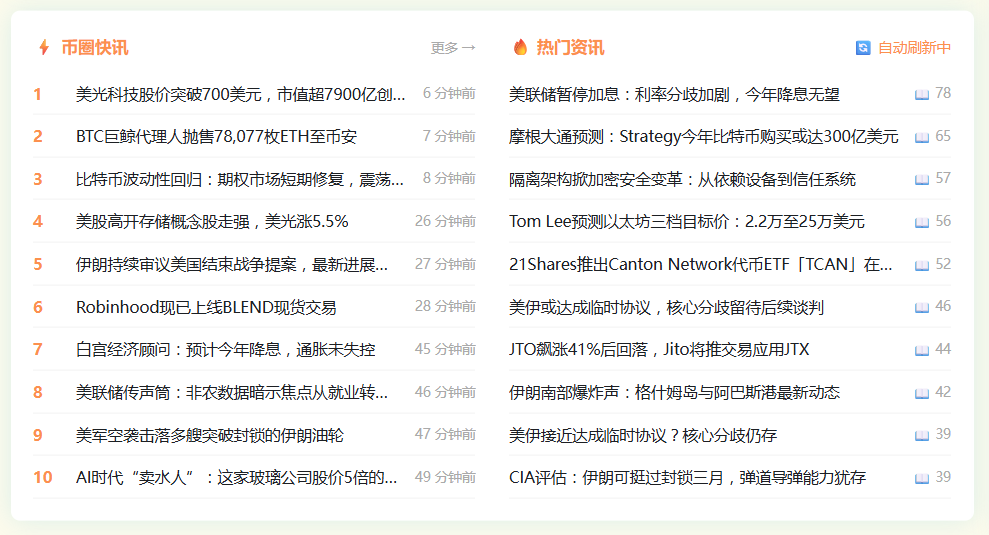Open hot article JTO飙涨41%后回落
This screenshot has height=535, width=989.
click(x=659, y=350)
